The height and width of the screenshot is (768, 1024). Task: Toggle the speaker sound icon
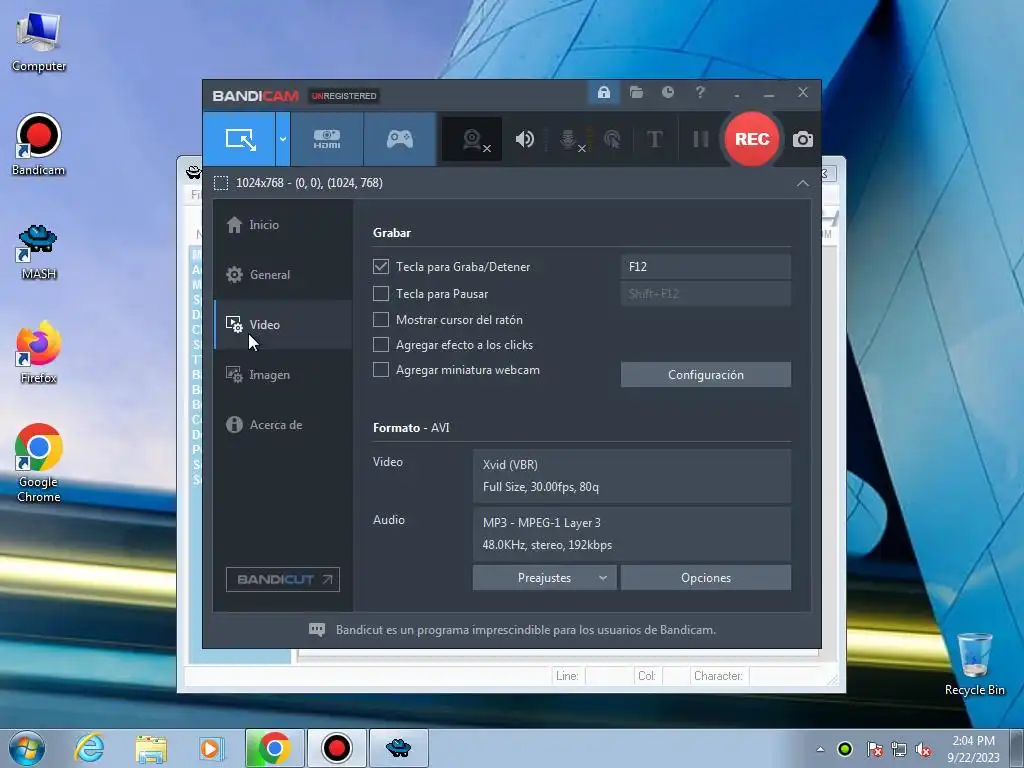[x=524, y=139]
